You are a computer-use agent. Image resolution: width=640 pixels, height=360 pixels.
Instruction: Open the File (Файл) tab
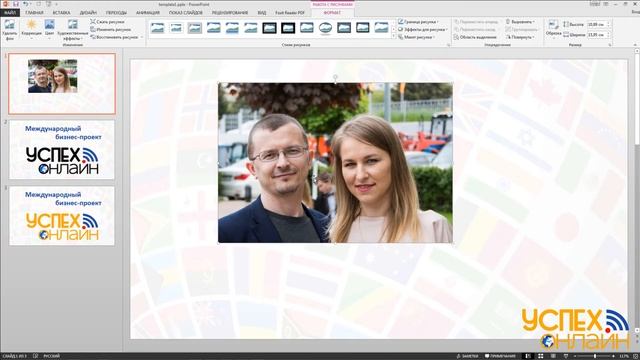pos(10,13)
